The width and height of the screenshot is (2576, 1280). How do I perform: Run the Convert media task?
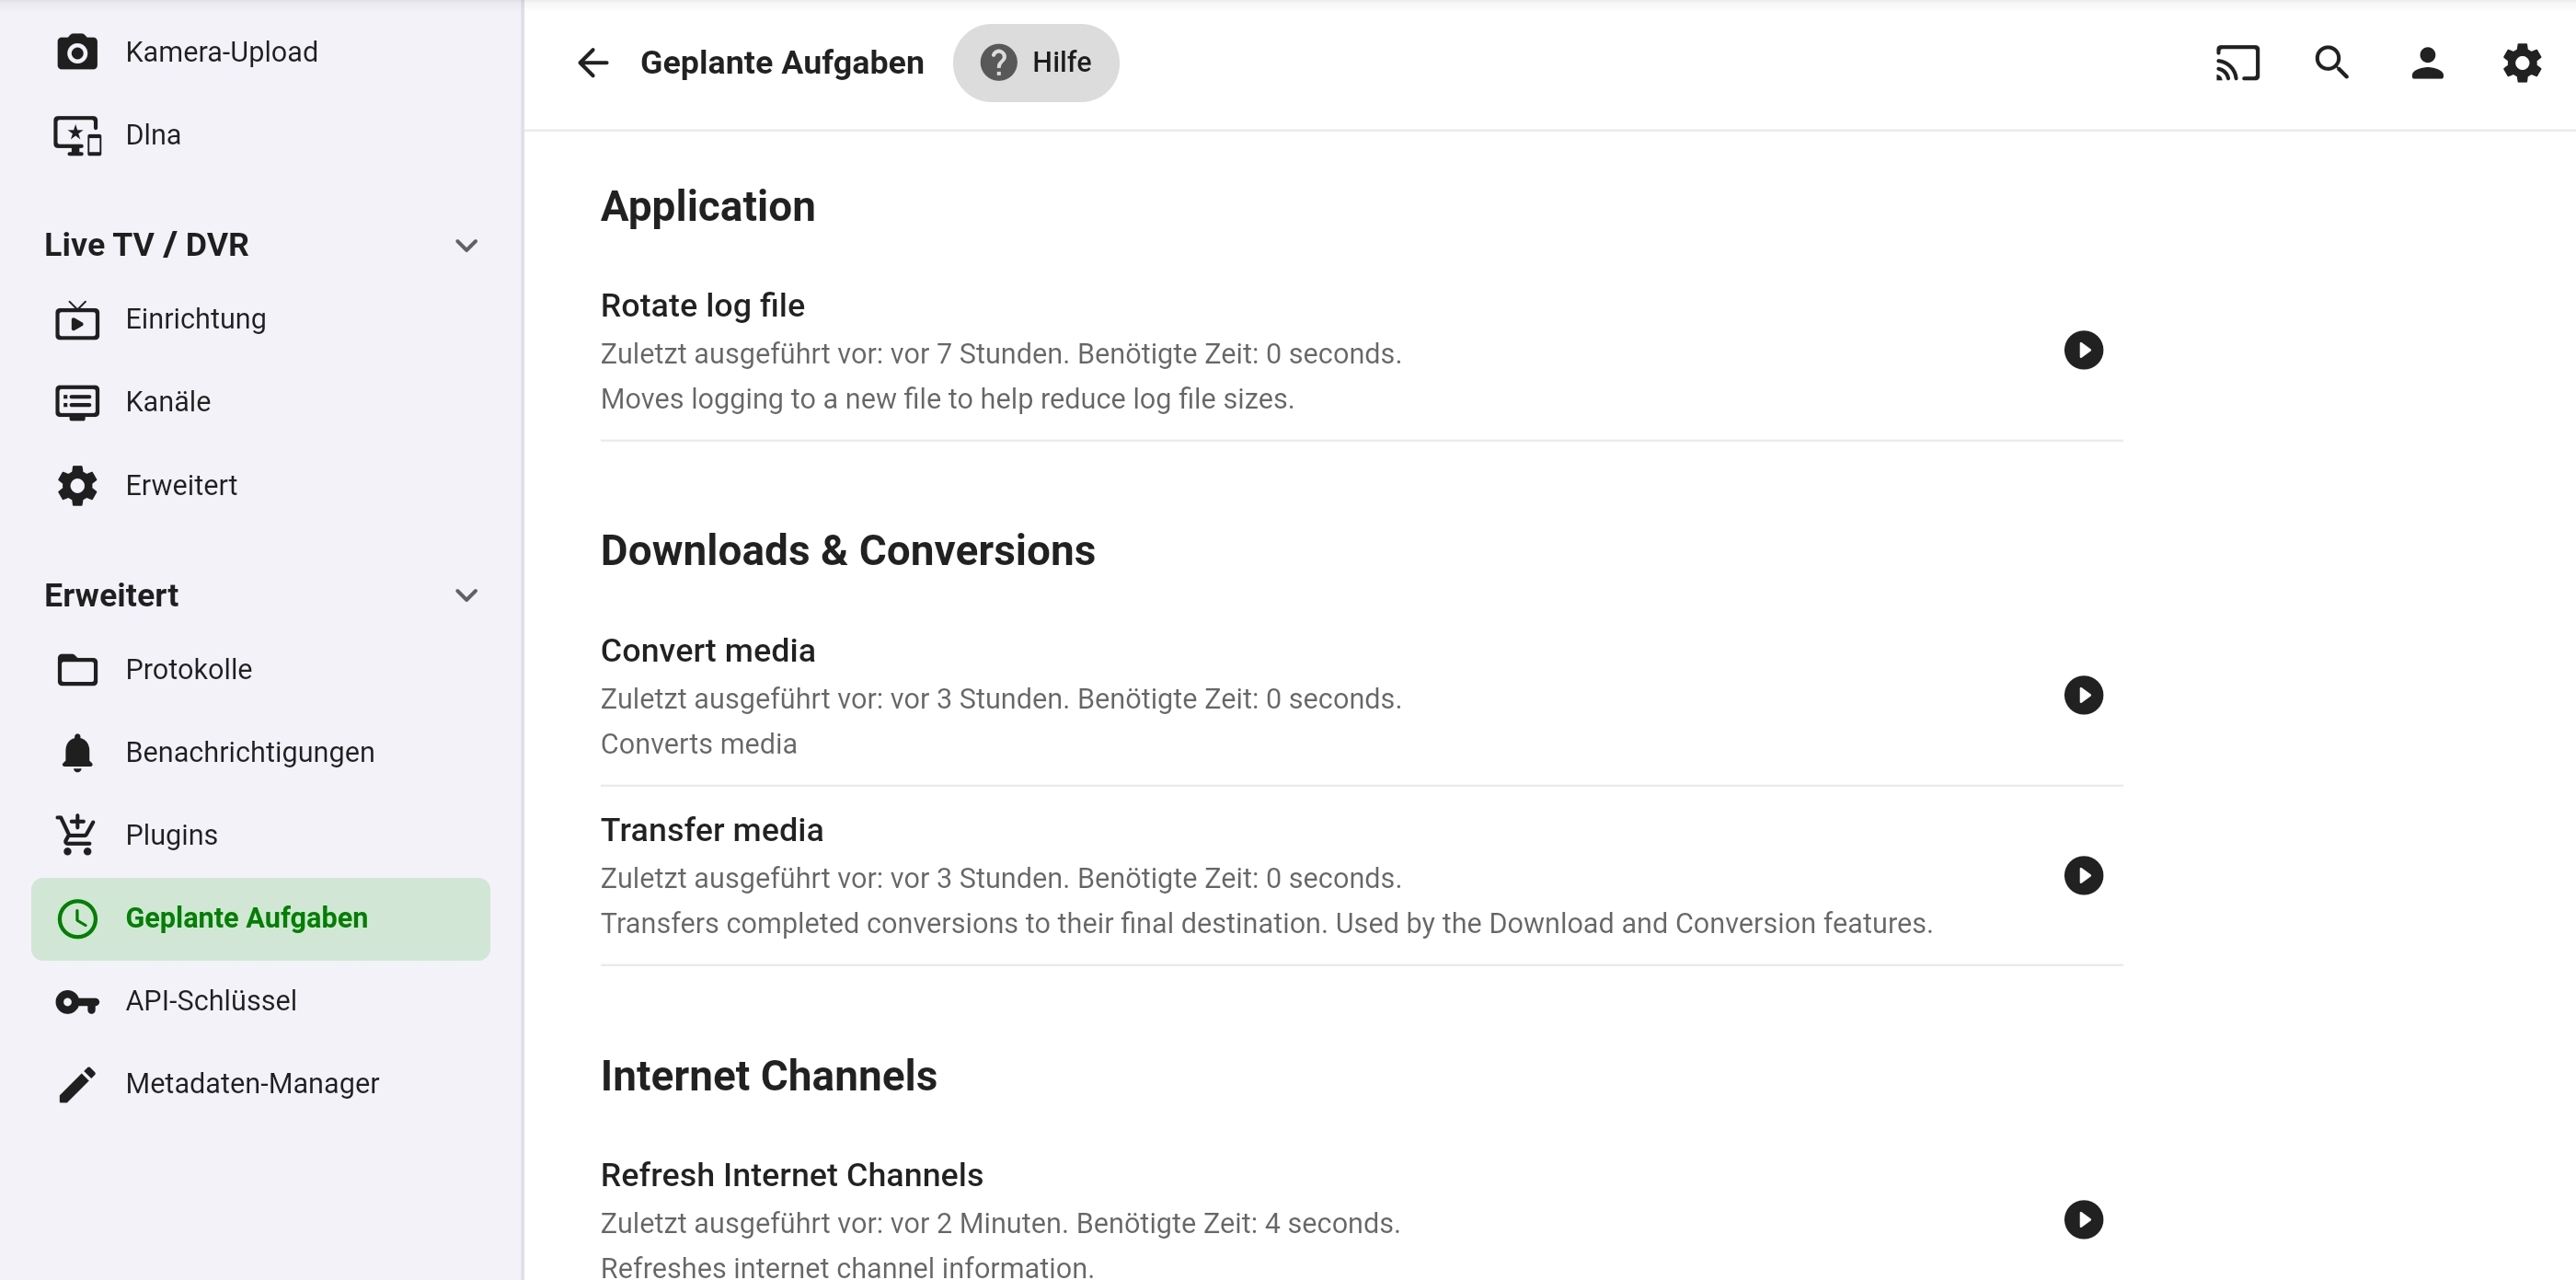[x=2083, y=696]
